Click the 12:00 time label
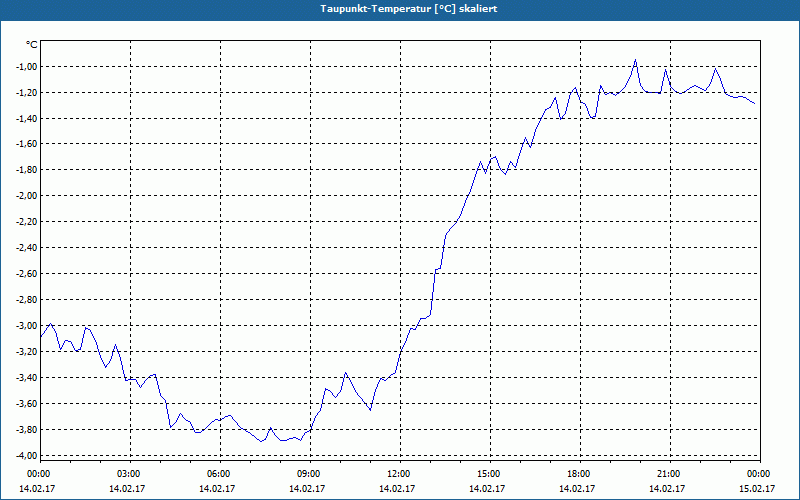The image size is (800, 500). click(x=397, y=474)
